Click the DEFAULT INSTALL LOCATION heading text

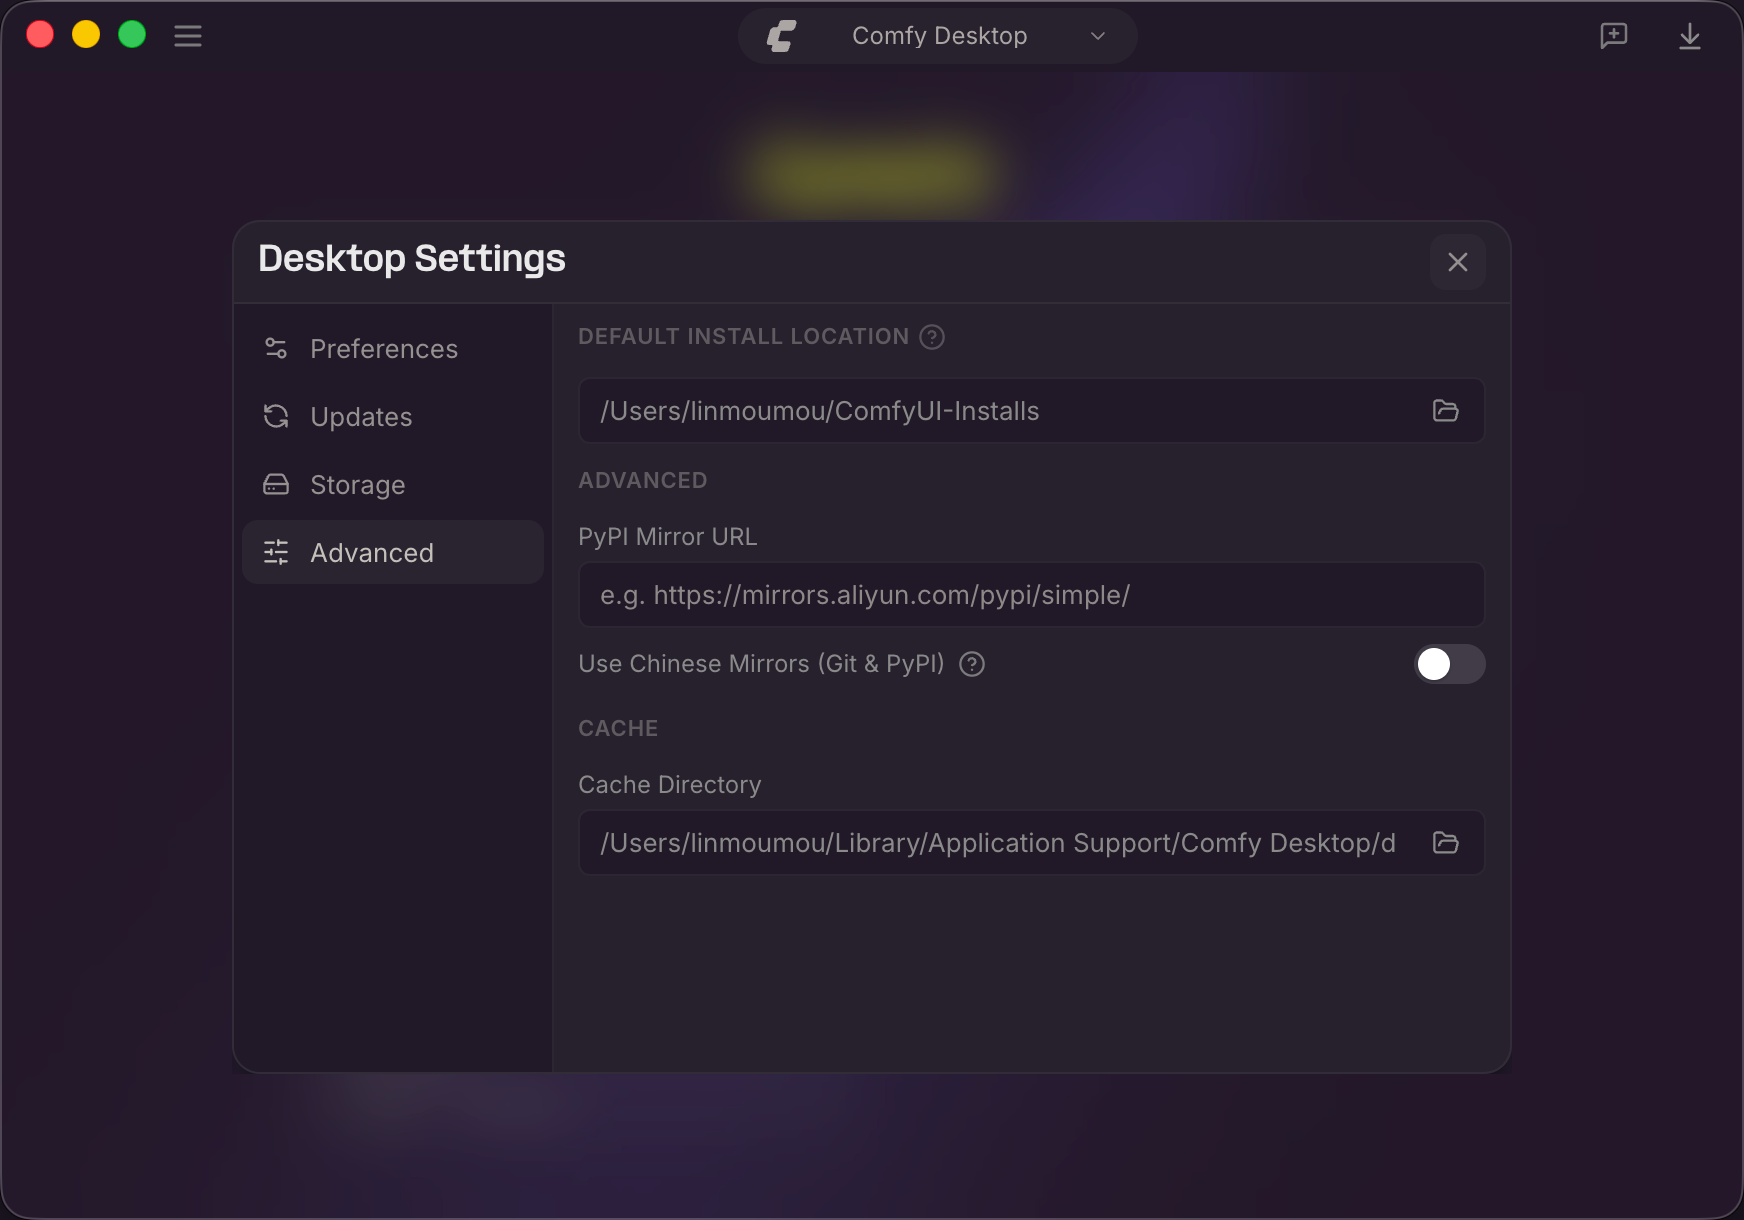[744, 337]
